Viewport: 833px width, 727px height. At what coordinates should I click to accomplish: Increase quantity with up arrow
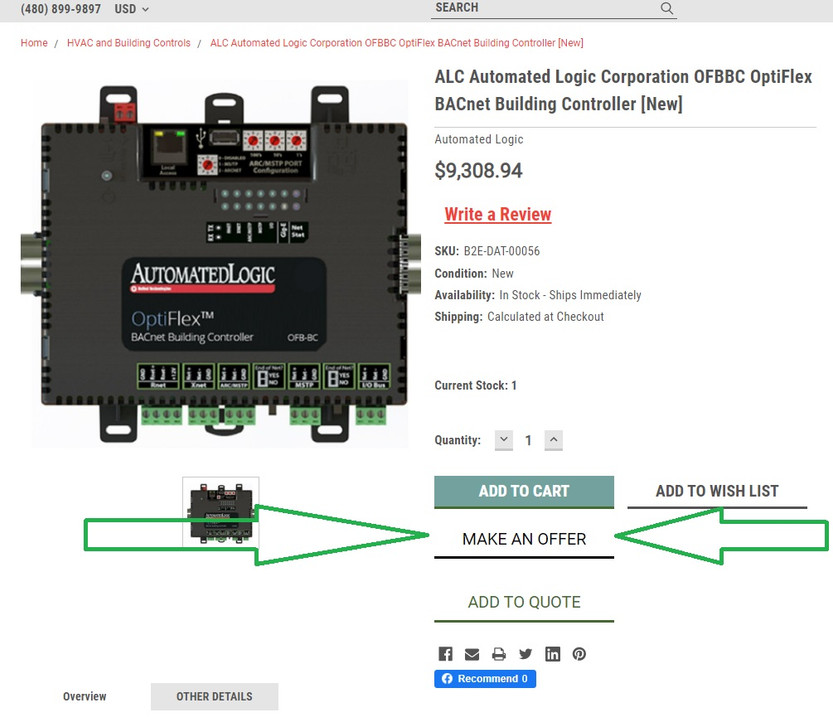pyautogui.click(x=554, y=440)
